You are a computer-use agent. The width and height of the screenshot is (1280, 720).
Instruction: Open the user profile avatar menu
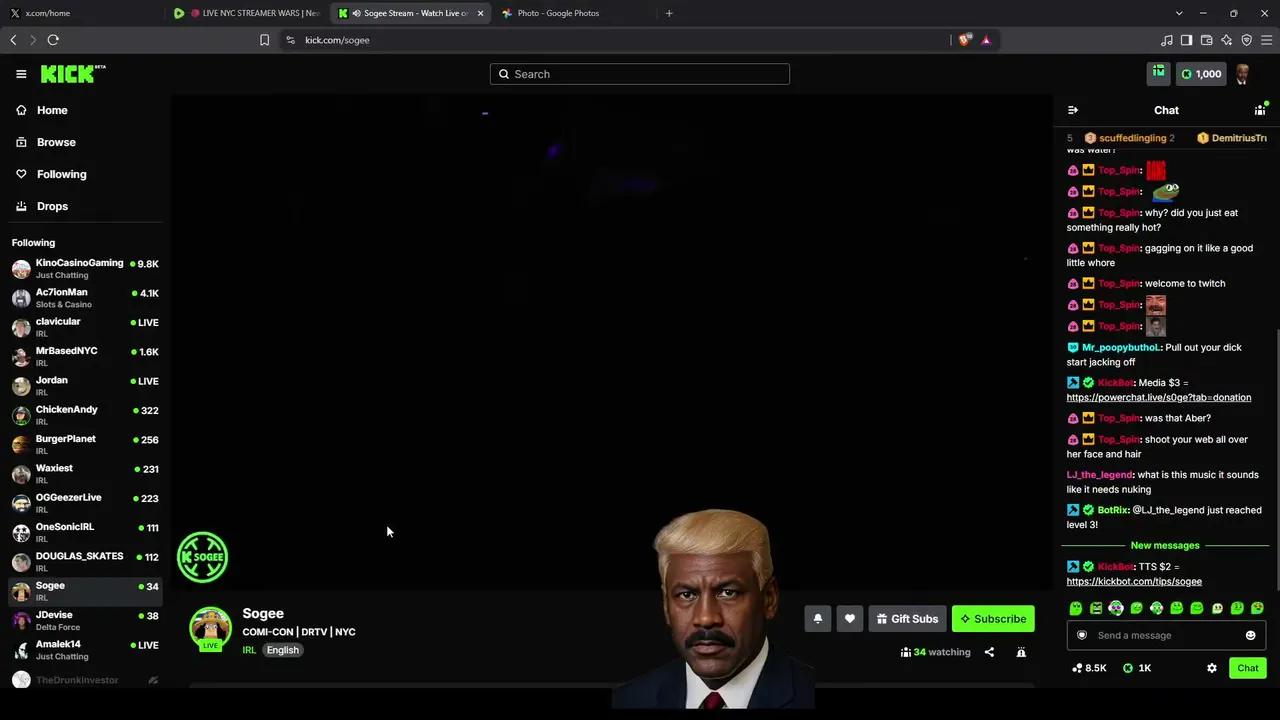pyautogui.click(x=1243, y=74)
